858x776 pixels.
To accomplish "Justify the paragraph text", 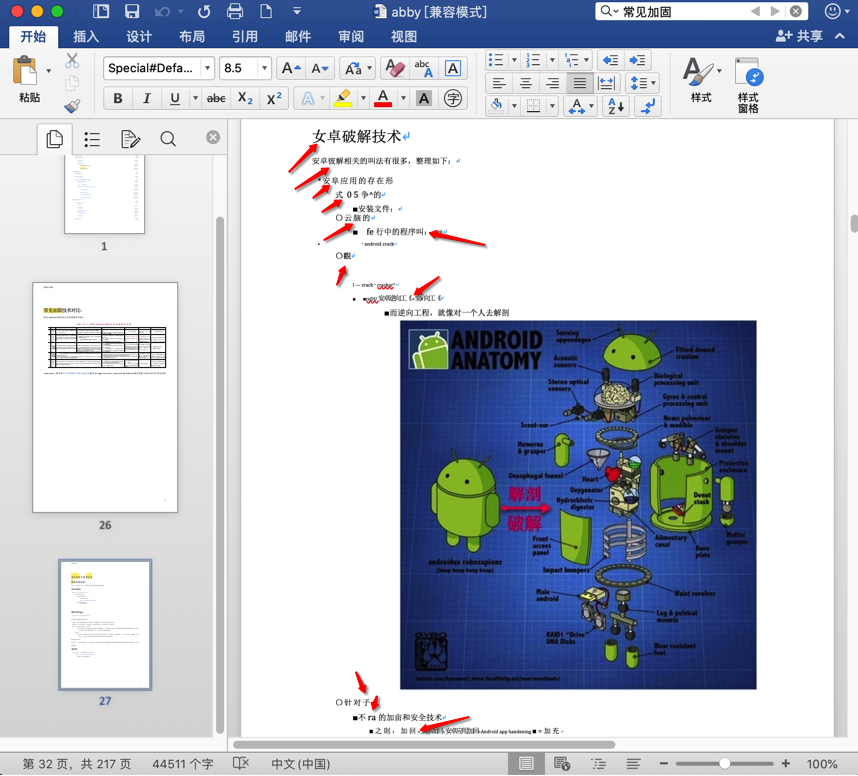I will pos(579,83).
